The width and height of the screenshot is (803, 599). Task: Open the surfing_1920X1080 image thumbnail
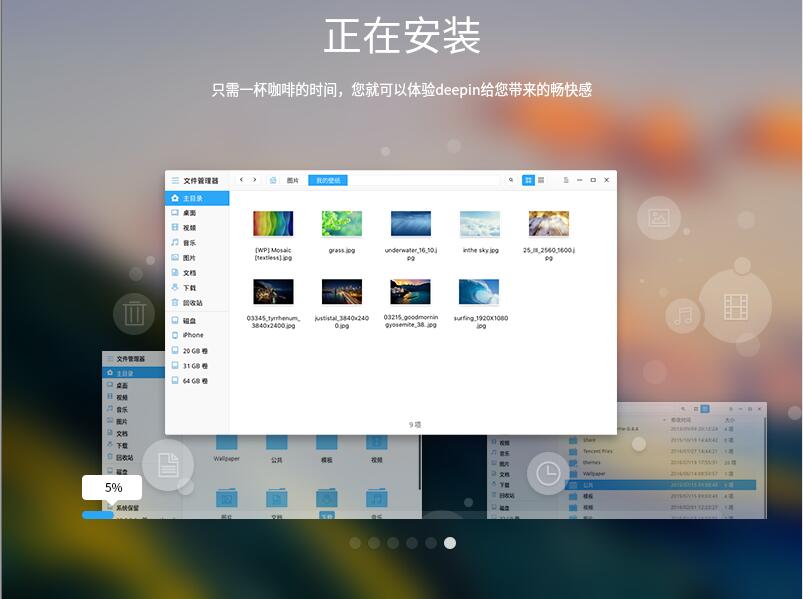tap(479, 291)
